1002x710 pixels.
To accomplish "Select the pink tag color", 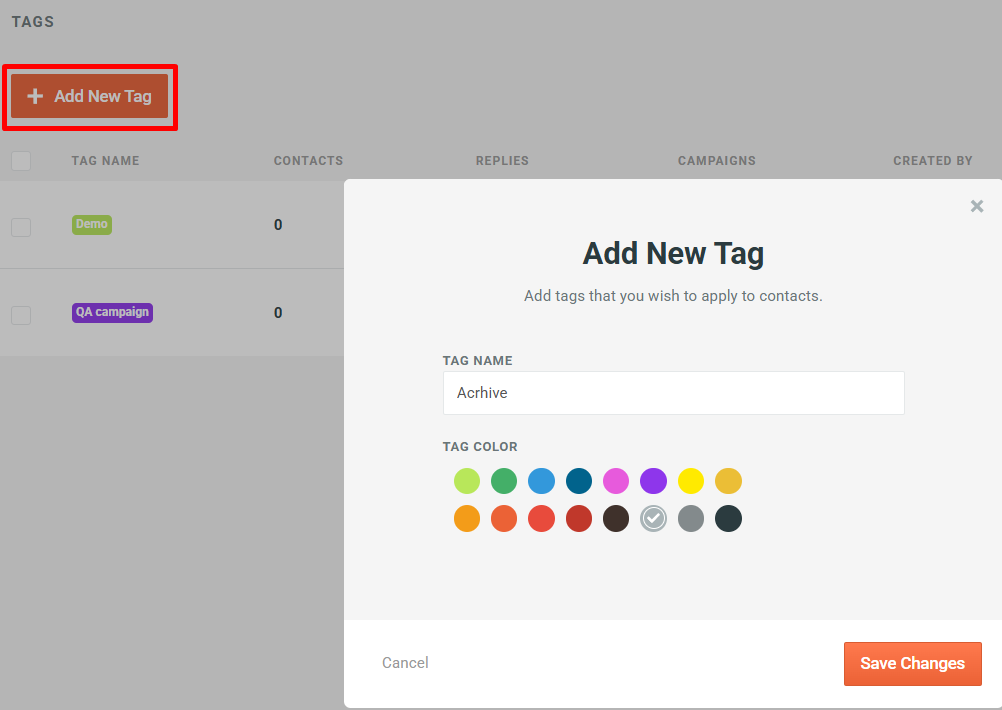I will 616,480.
